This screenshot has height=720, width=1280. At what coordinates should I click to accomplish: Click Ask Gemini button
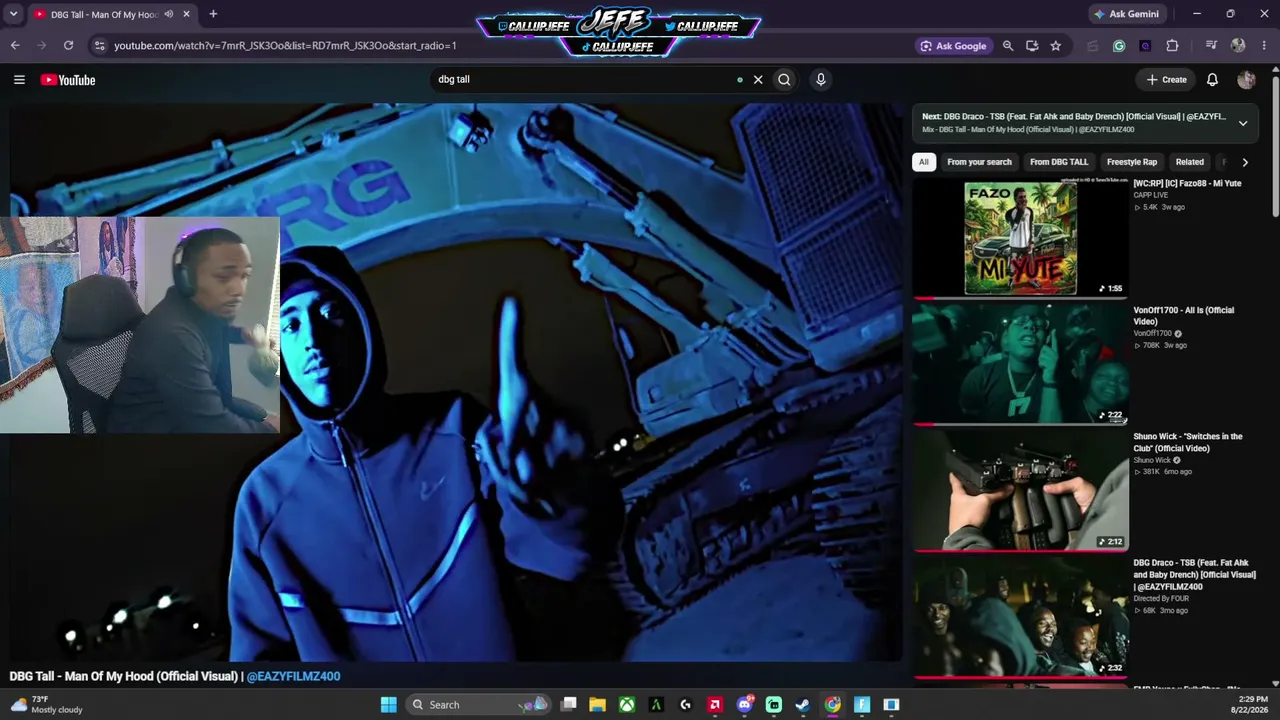[1127, 14]
